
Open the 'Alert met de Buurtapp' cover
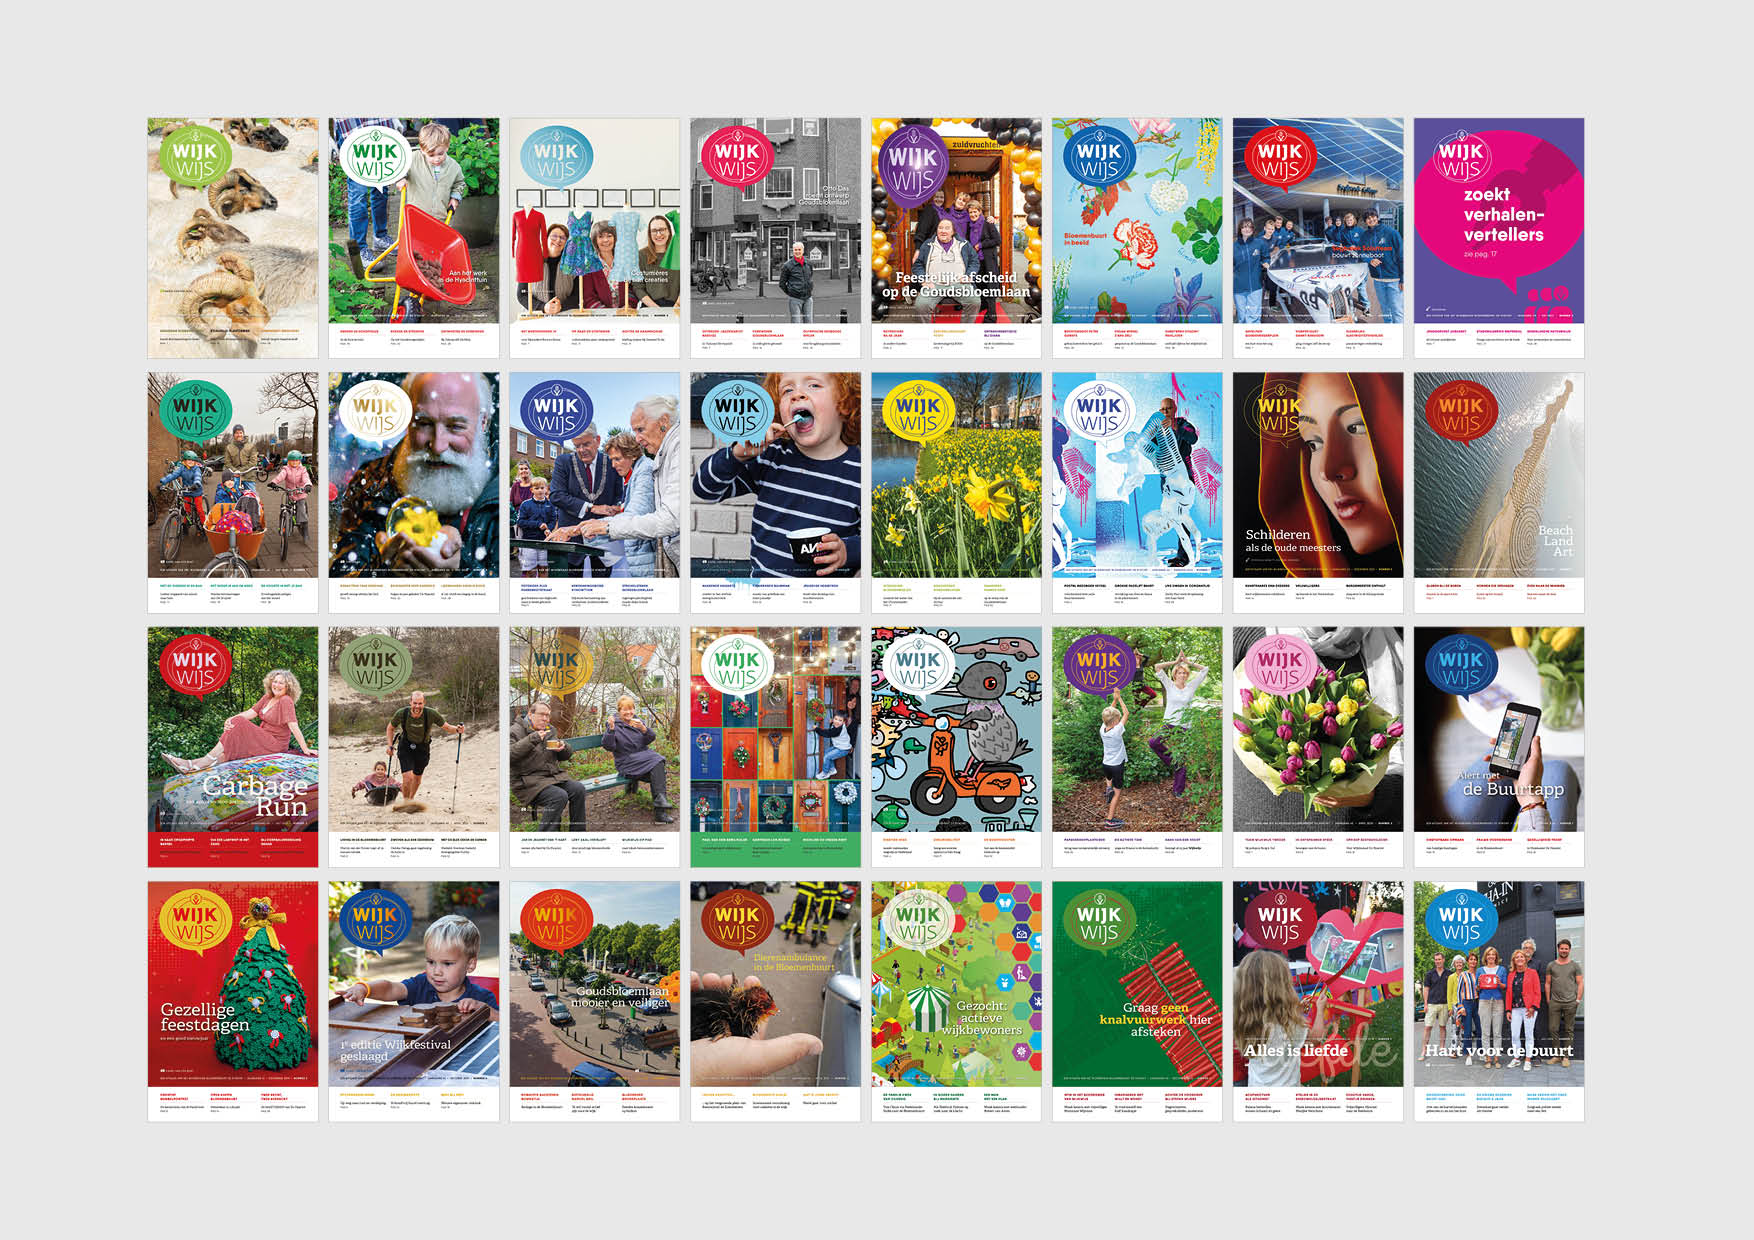pyautogui.click(x=1499, y=747)
